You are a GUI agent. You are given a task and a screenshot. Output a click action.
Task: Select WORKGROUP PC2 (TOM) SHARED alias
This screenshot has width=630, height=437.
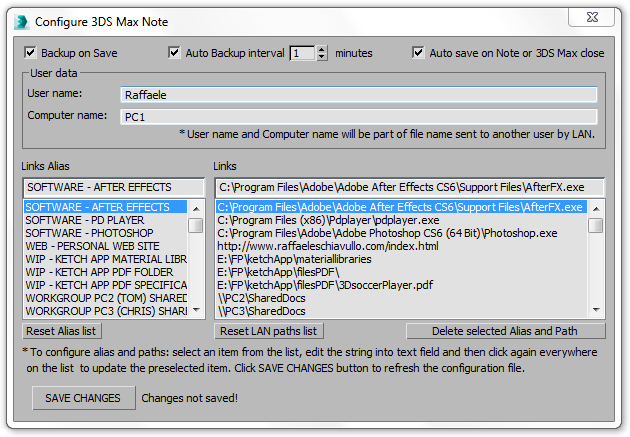[106, 298]
